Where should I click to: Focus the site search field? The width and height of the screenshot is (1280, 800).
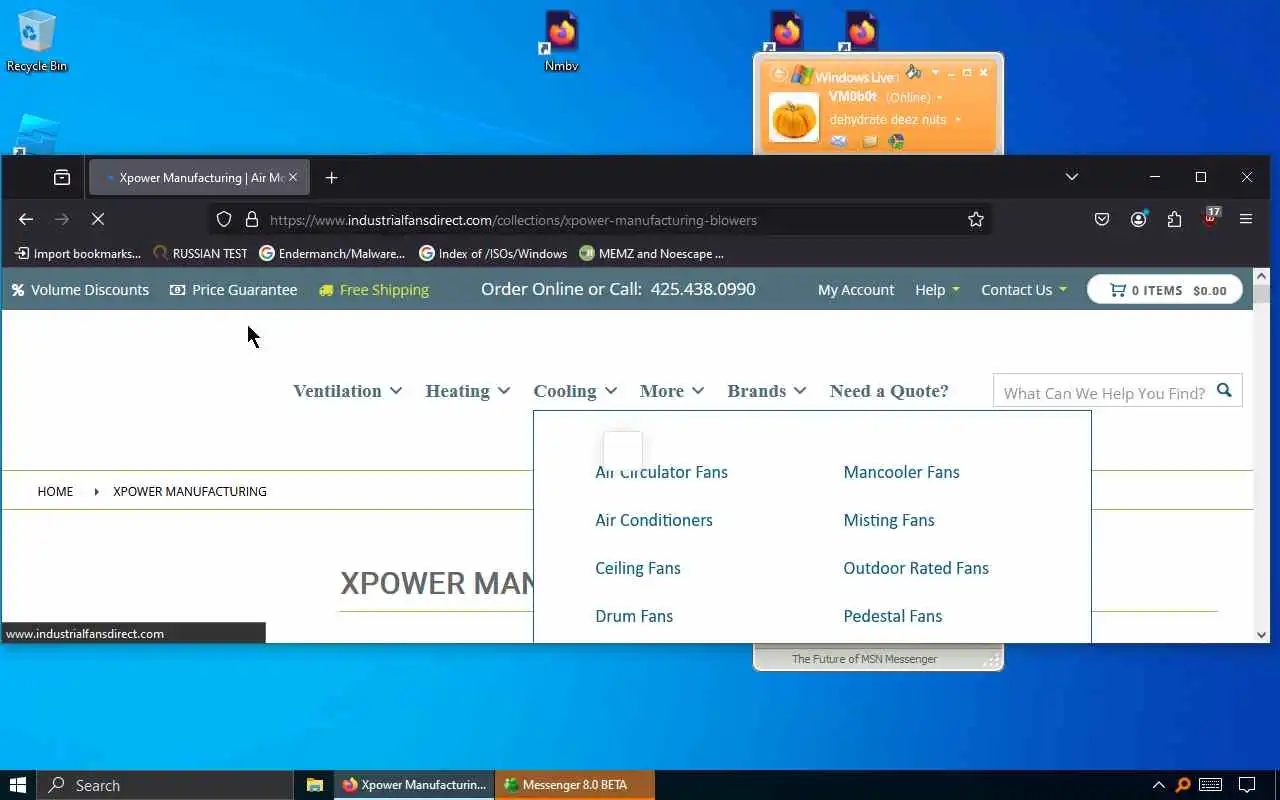click(x=1104, y=391)
